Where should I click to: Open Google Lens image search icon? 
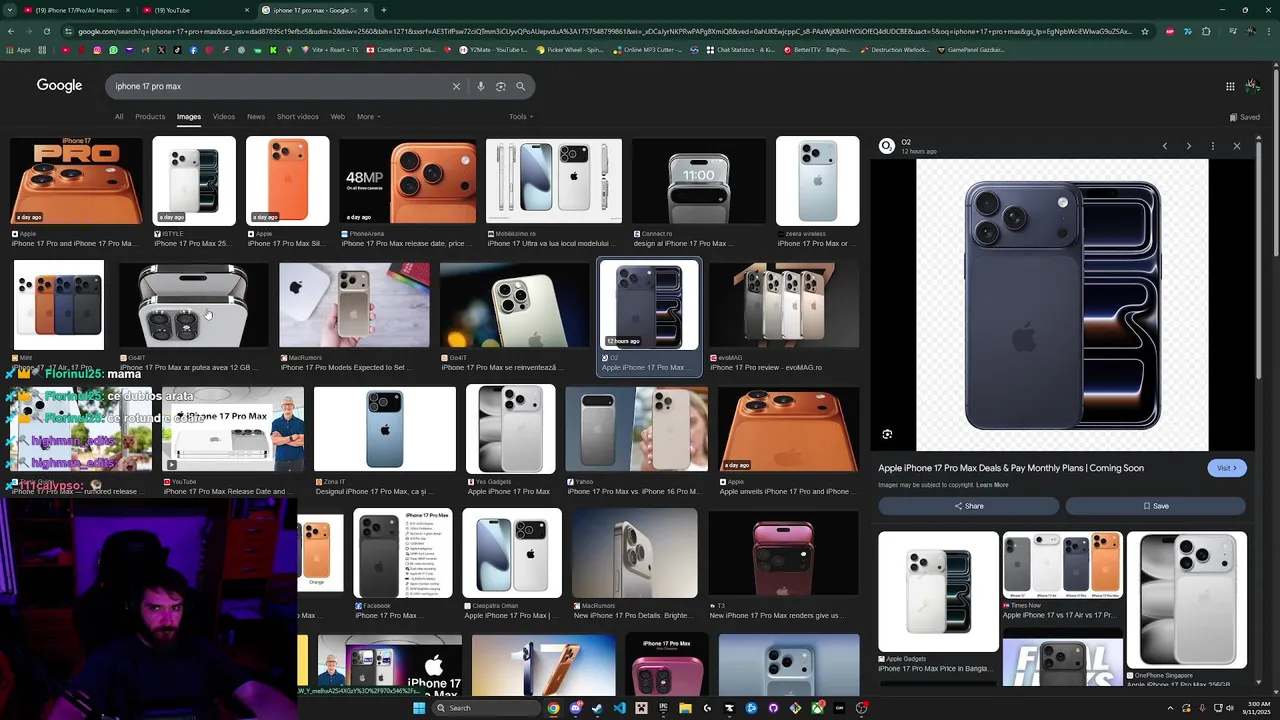501,86
